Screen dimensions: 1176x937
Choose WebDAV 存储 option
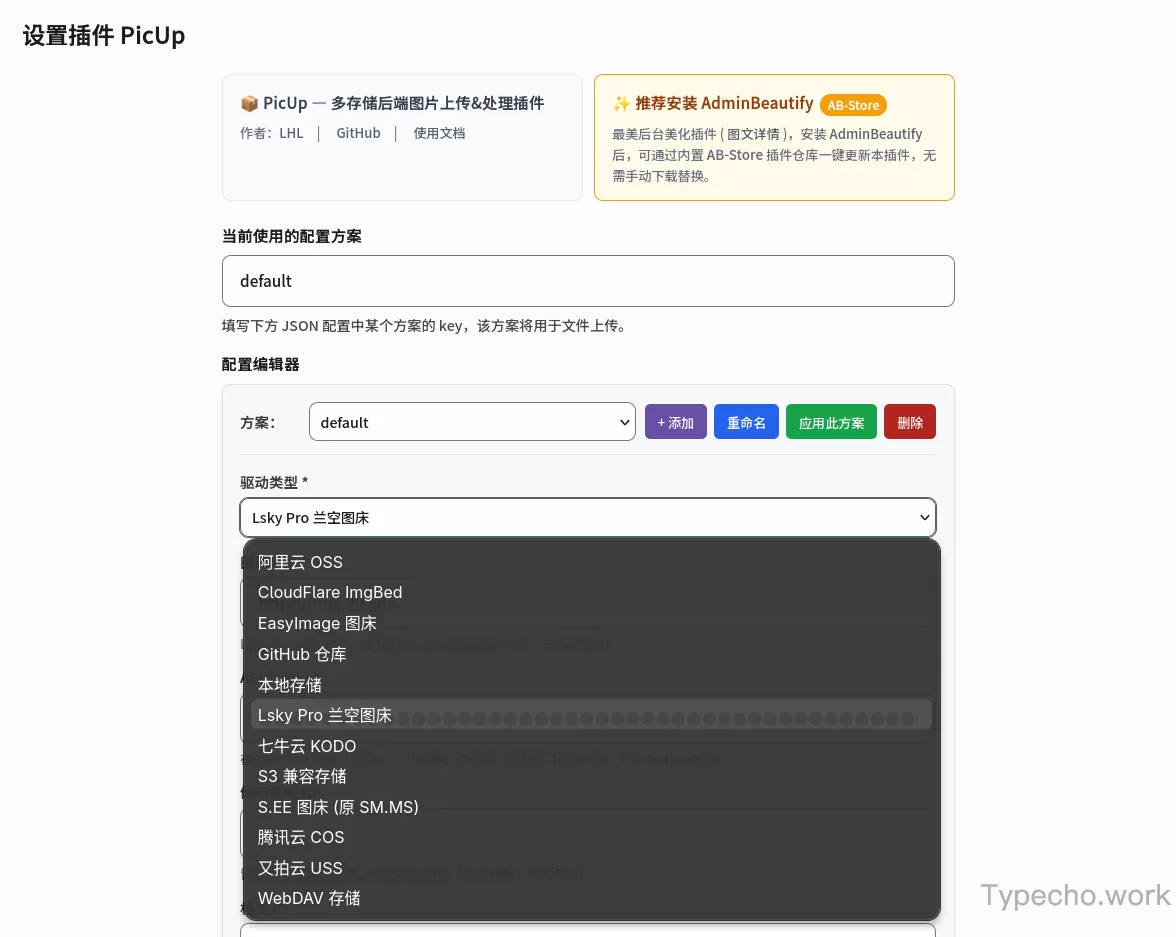pyautogui.click(x=309, y=898)
